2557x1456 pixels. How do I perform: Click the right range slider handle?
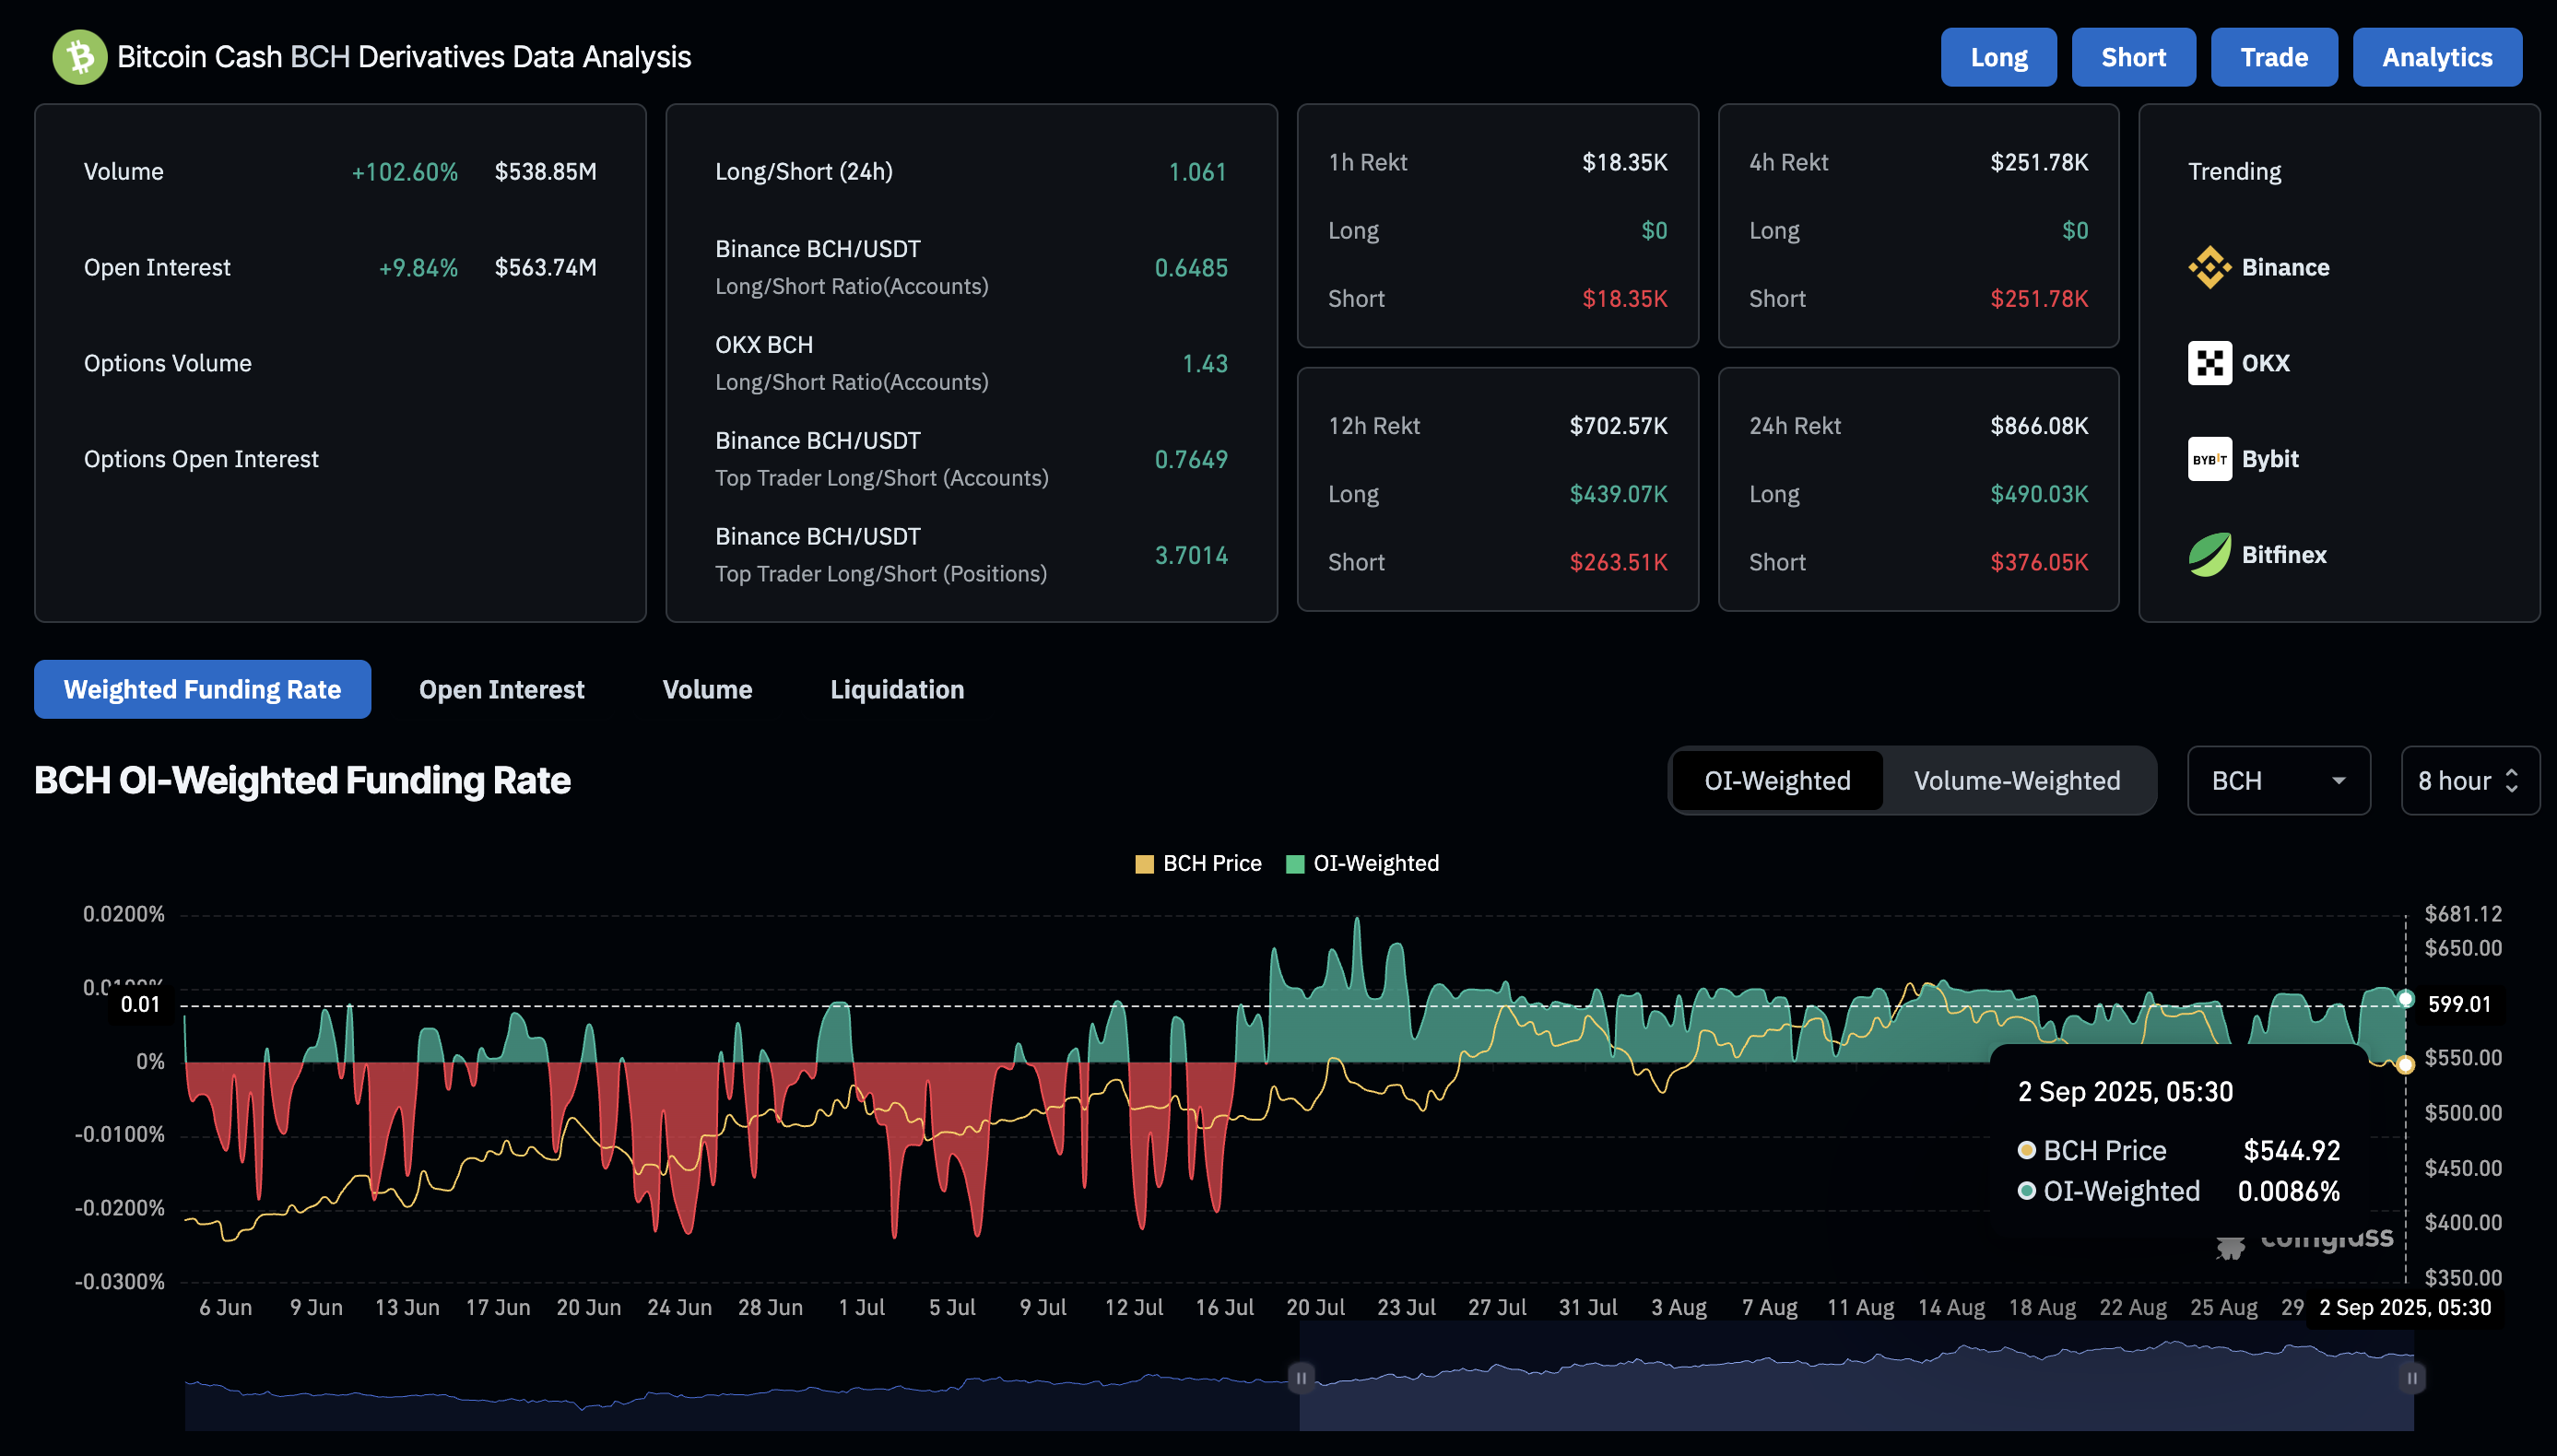tap(2412, 1378)
